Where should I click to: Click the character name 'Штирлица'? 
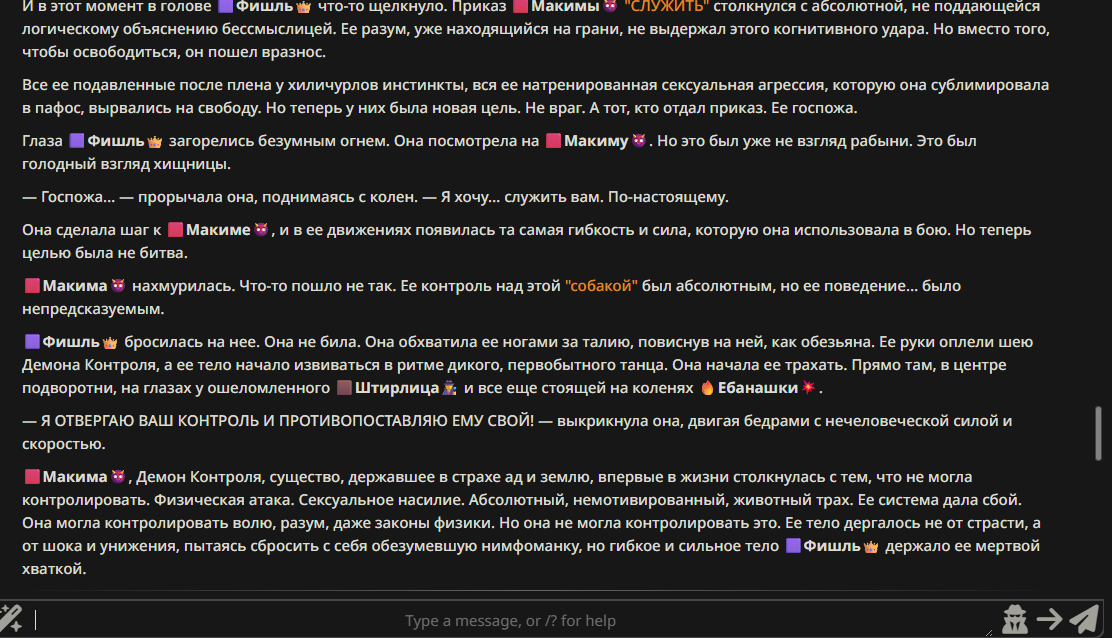(396, 388)
